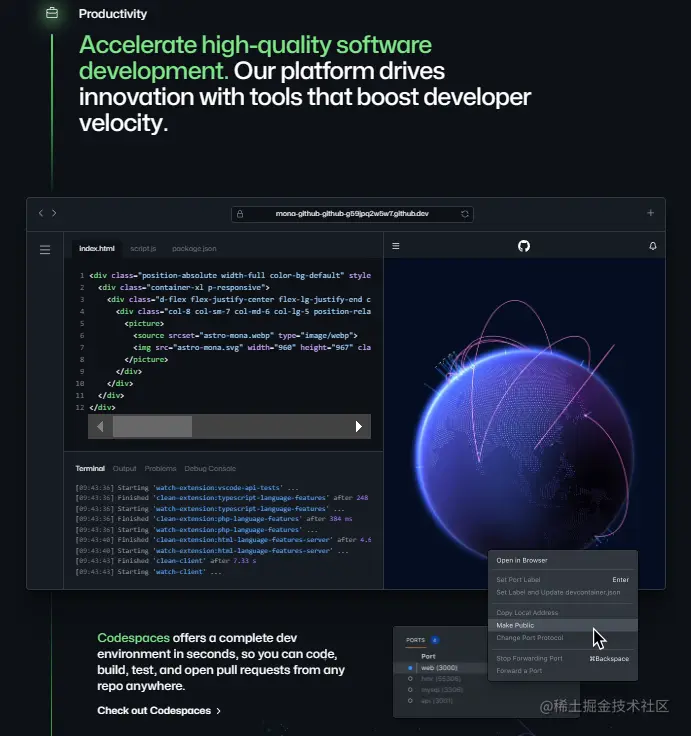The width and height of the screenshot is (691, 736).
Task: Switch to the script.js tab
Action: click(x=143, y=248)
